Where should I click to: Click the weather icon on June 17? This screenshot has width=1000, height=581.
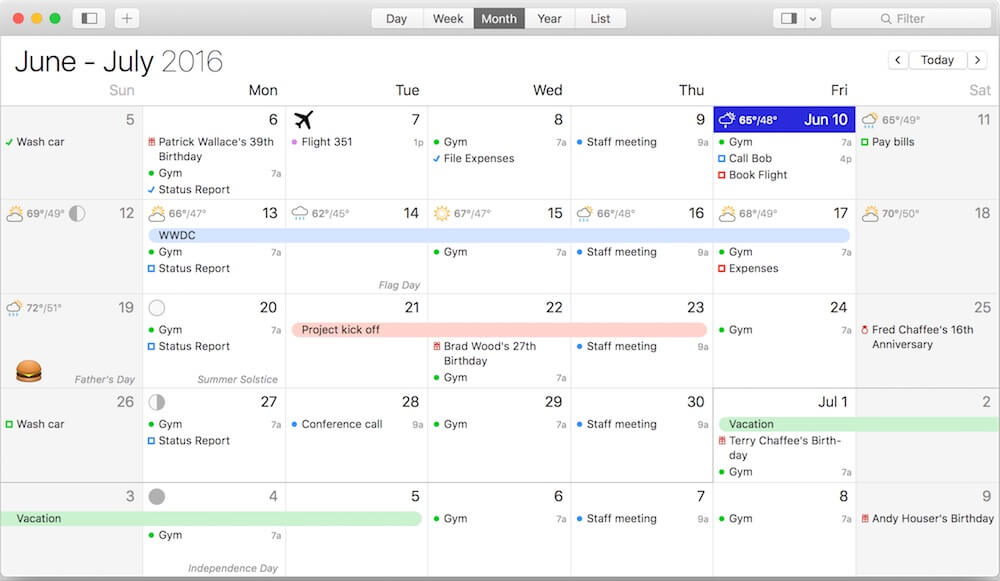(x=726, y=214)
